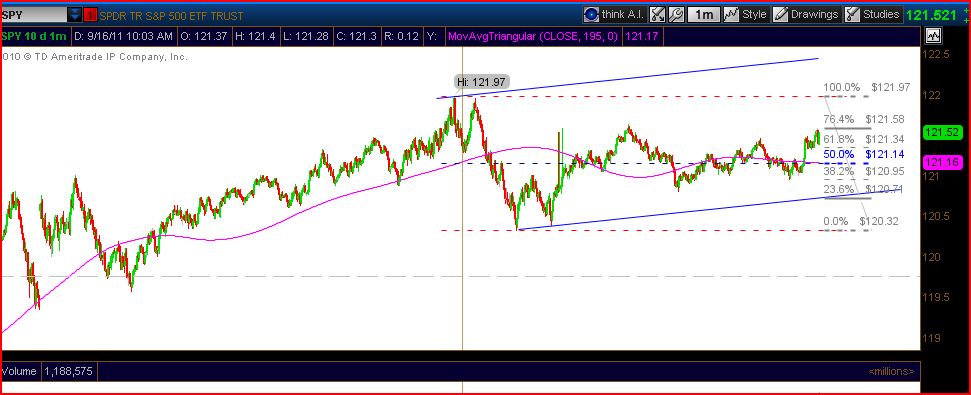
Task: Open the Studies beaker icon
Action: [853, 14]
